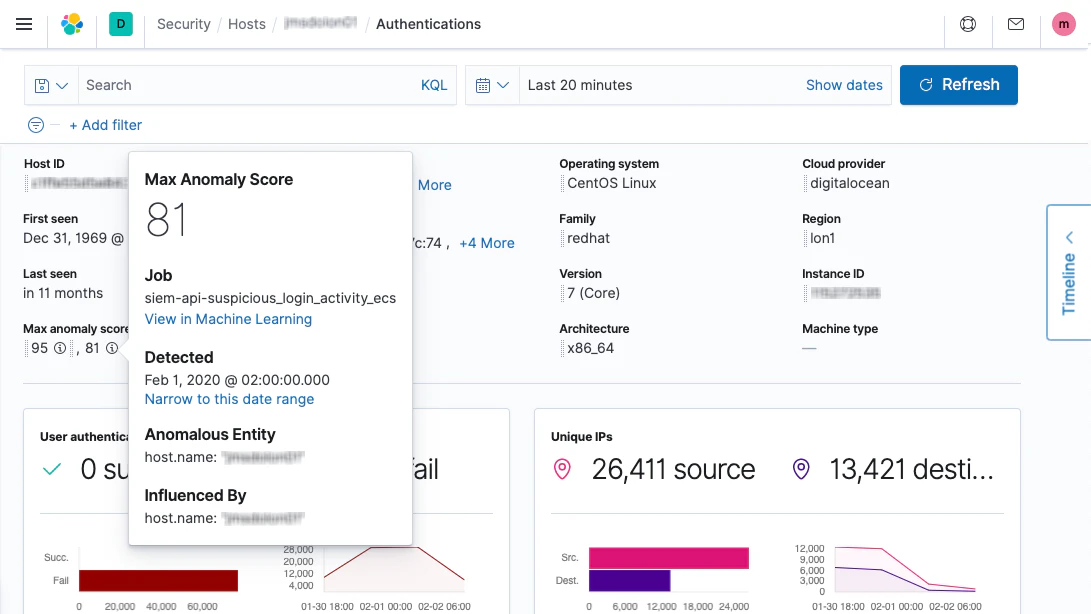The height and width of the screenshot is (614, 1091).
Task: Open the date picker calendar dropdown
Action: pyautogui.click(x=492, y=85)
